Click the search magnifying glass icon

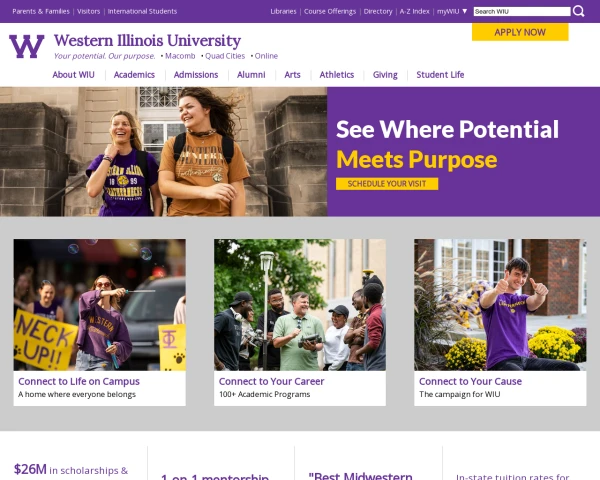(579, 11)
